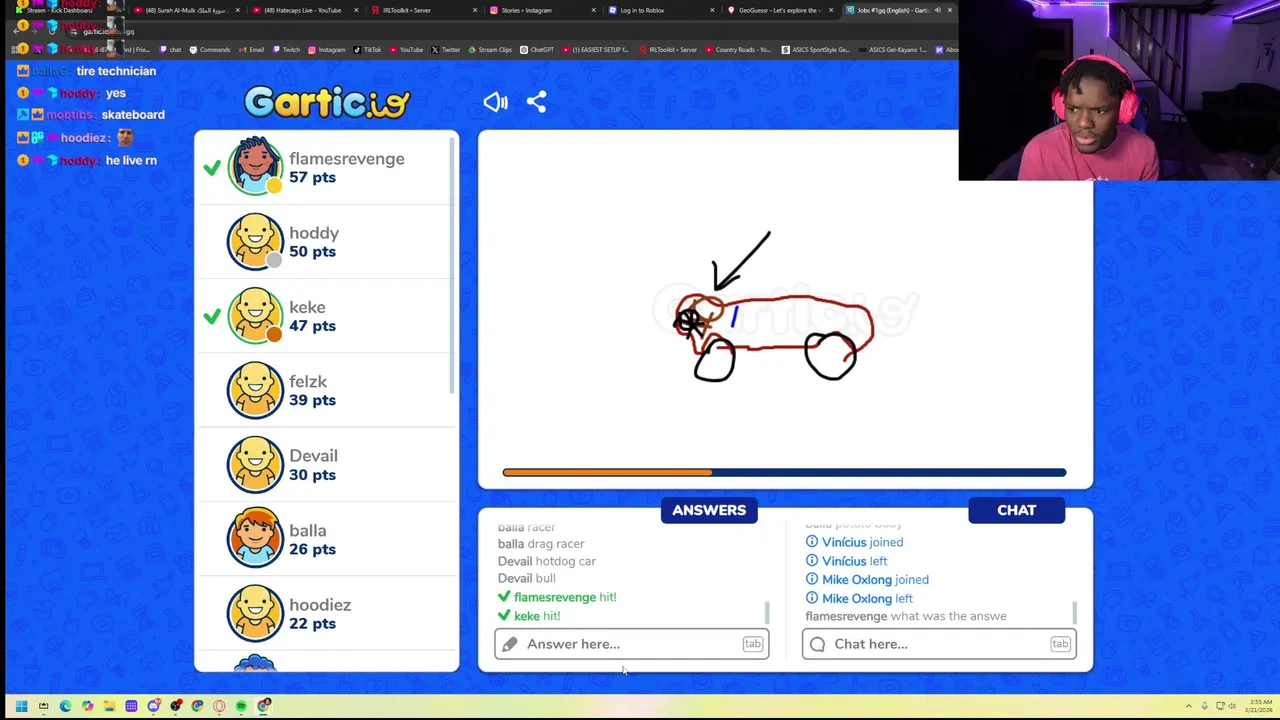
Task: Click hoodiez's avatar icon
Action: tap(256, 613)
